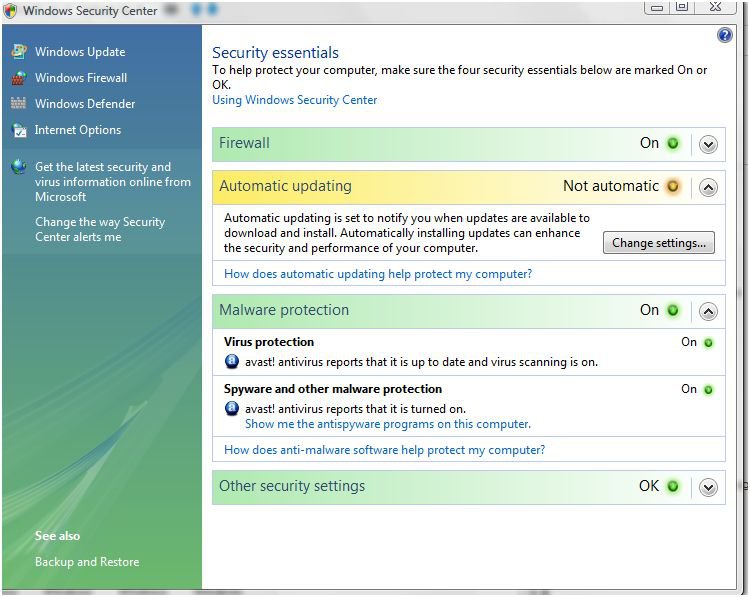The height and width of the screenshot is (597, 750).
Task: Expand the Other security settings chevron
Action: coord(708,488)
